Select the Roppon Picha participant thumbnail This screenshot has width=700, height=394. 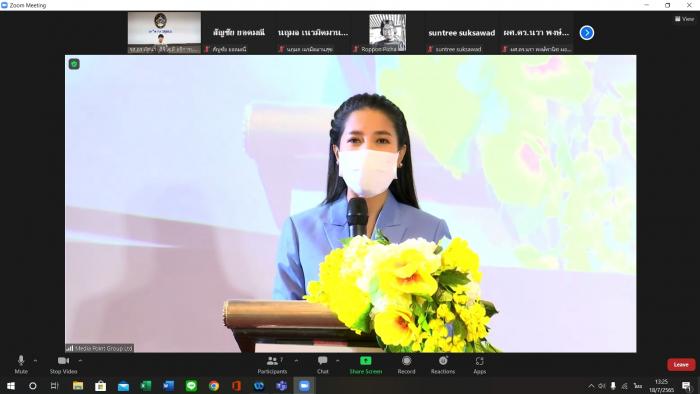[388, 33]
